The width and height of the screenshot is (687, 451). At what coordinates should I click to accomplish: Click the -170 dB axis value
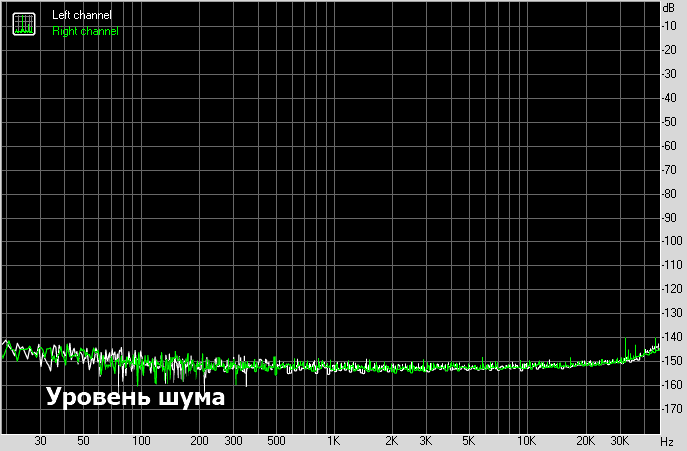(672, 409)
